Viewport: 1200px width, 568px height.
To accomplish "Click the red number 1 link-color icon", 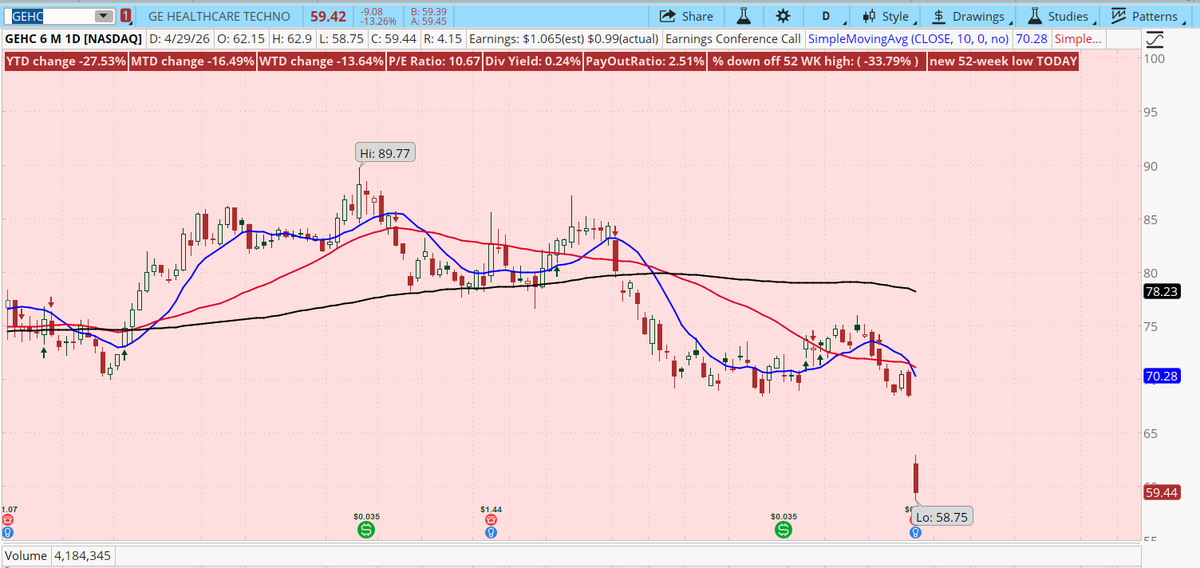I will (x=126, y=16).
